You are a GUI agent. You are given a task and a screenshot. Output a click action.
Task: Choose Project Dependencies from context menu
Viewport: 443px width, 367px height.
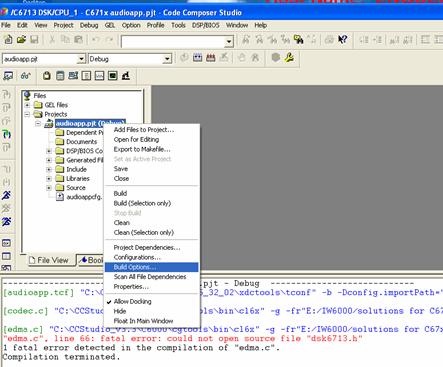click(152, 247)
